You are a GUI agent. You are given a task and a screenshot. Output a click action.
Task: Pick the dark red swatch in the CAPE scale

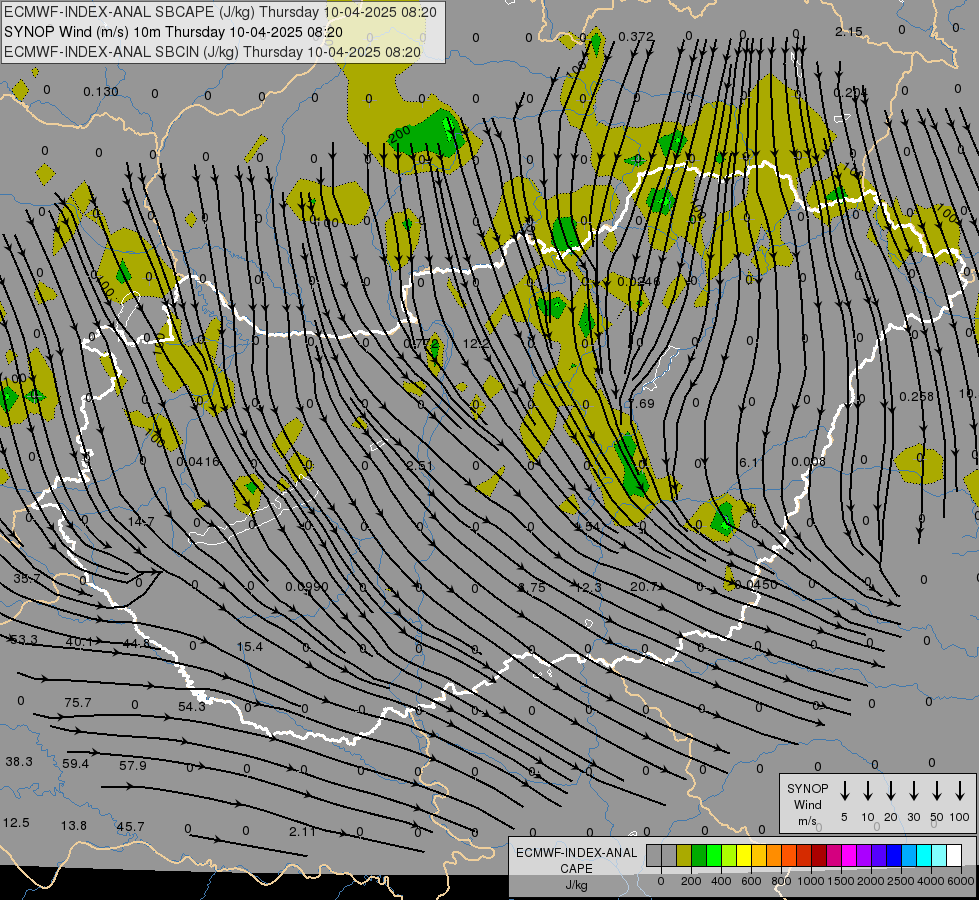pyautogui.click(x=819, y=855)
